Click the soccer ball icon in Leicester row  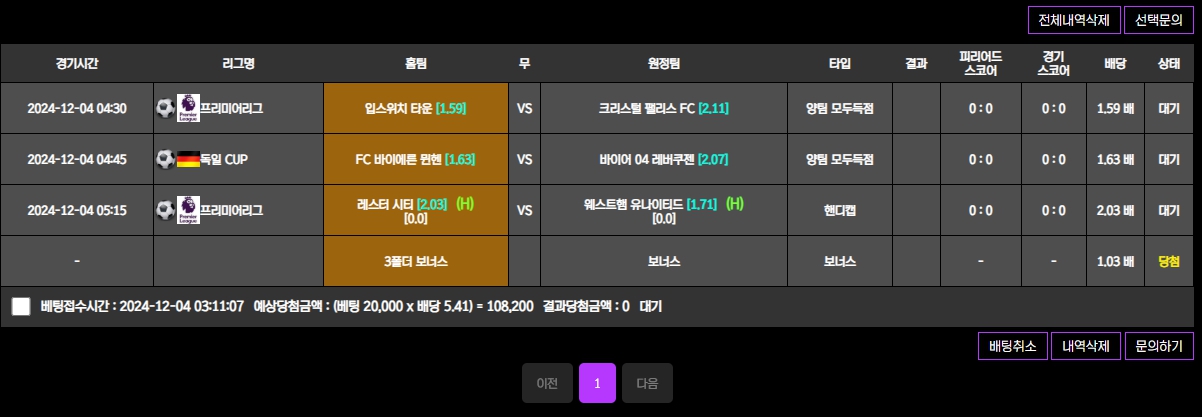tap(165, 210)
